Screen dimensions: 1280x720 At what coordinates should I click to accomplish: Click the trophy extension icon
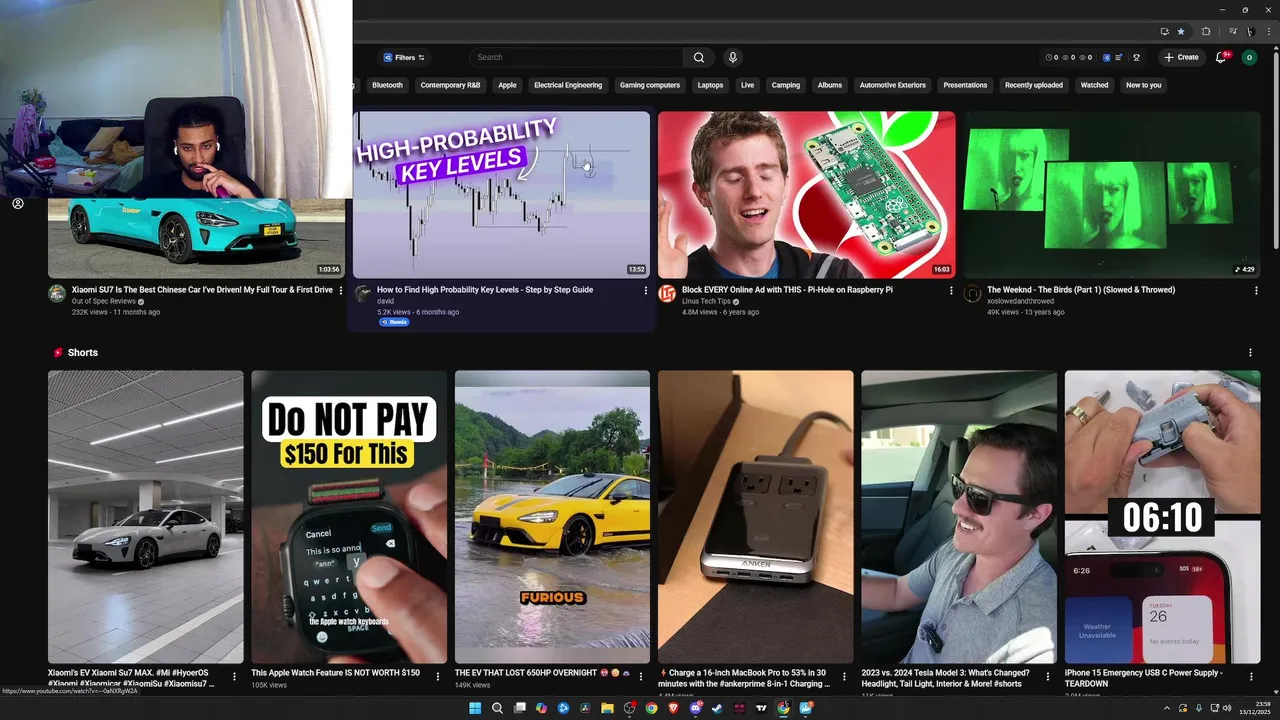click(1136, 57)
